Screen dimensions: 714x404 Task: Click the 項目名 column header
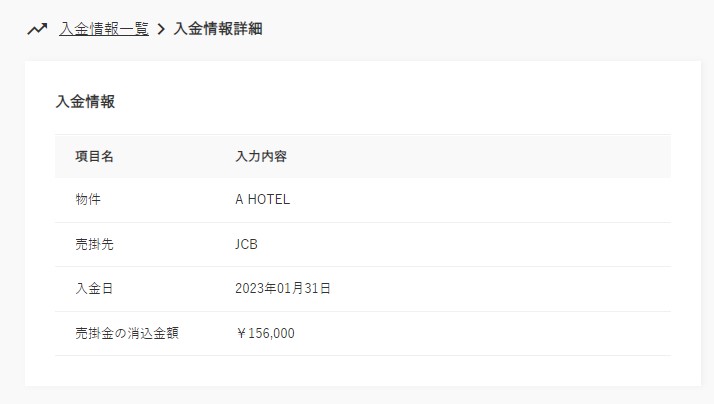click(x=95, y=157)
